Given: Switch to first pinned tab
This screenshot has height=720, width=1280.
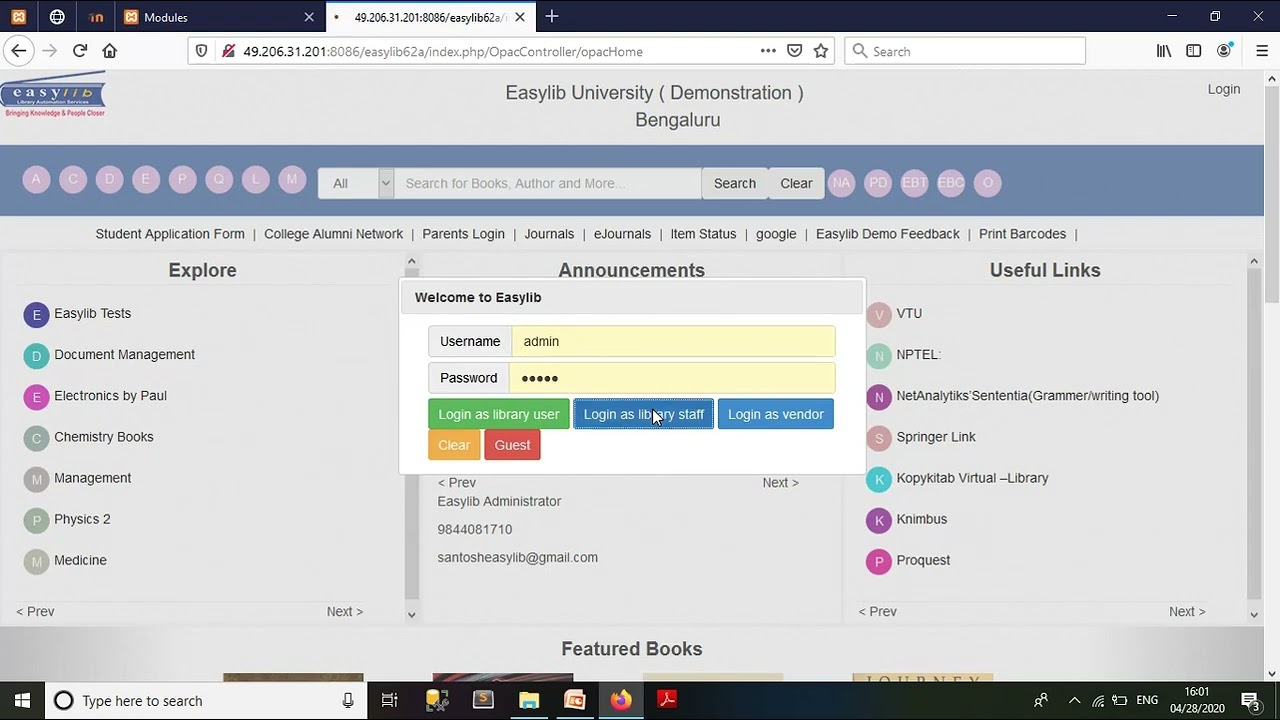Looking at the screenshot, I should pos(19,17).
